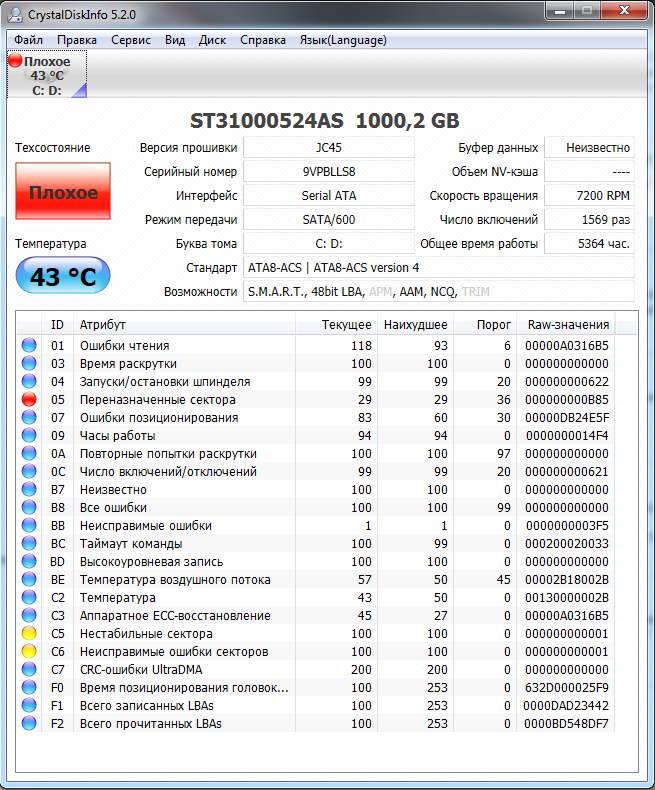Click the Атрибут column header
Viewport: 655px width, 790px height.
[x=184, y=325]
